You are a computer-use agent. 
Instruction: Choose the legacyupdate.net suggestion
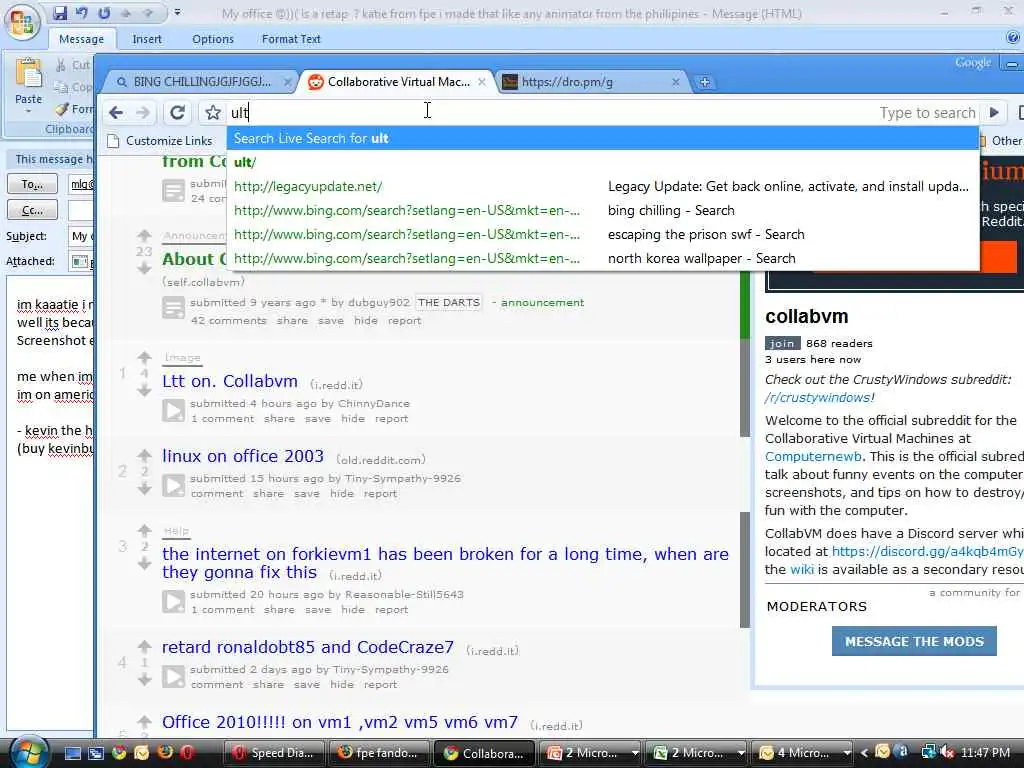tap(603, 187)
